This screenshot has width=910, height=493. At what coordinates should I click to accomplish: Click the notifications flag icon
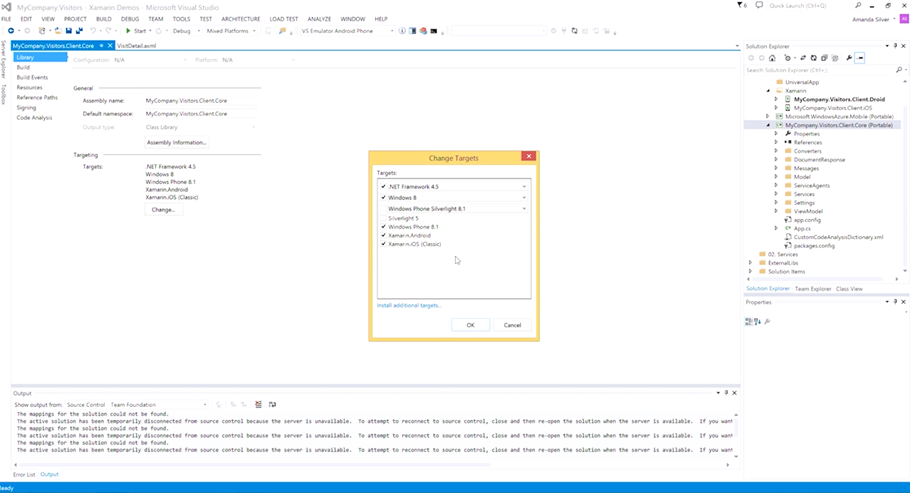(x=742, y=5)
